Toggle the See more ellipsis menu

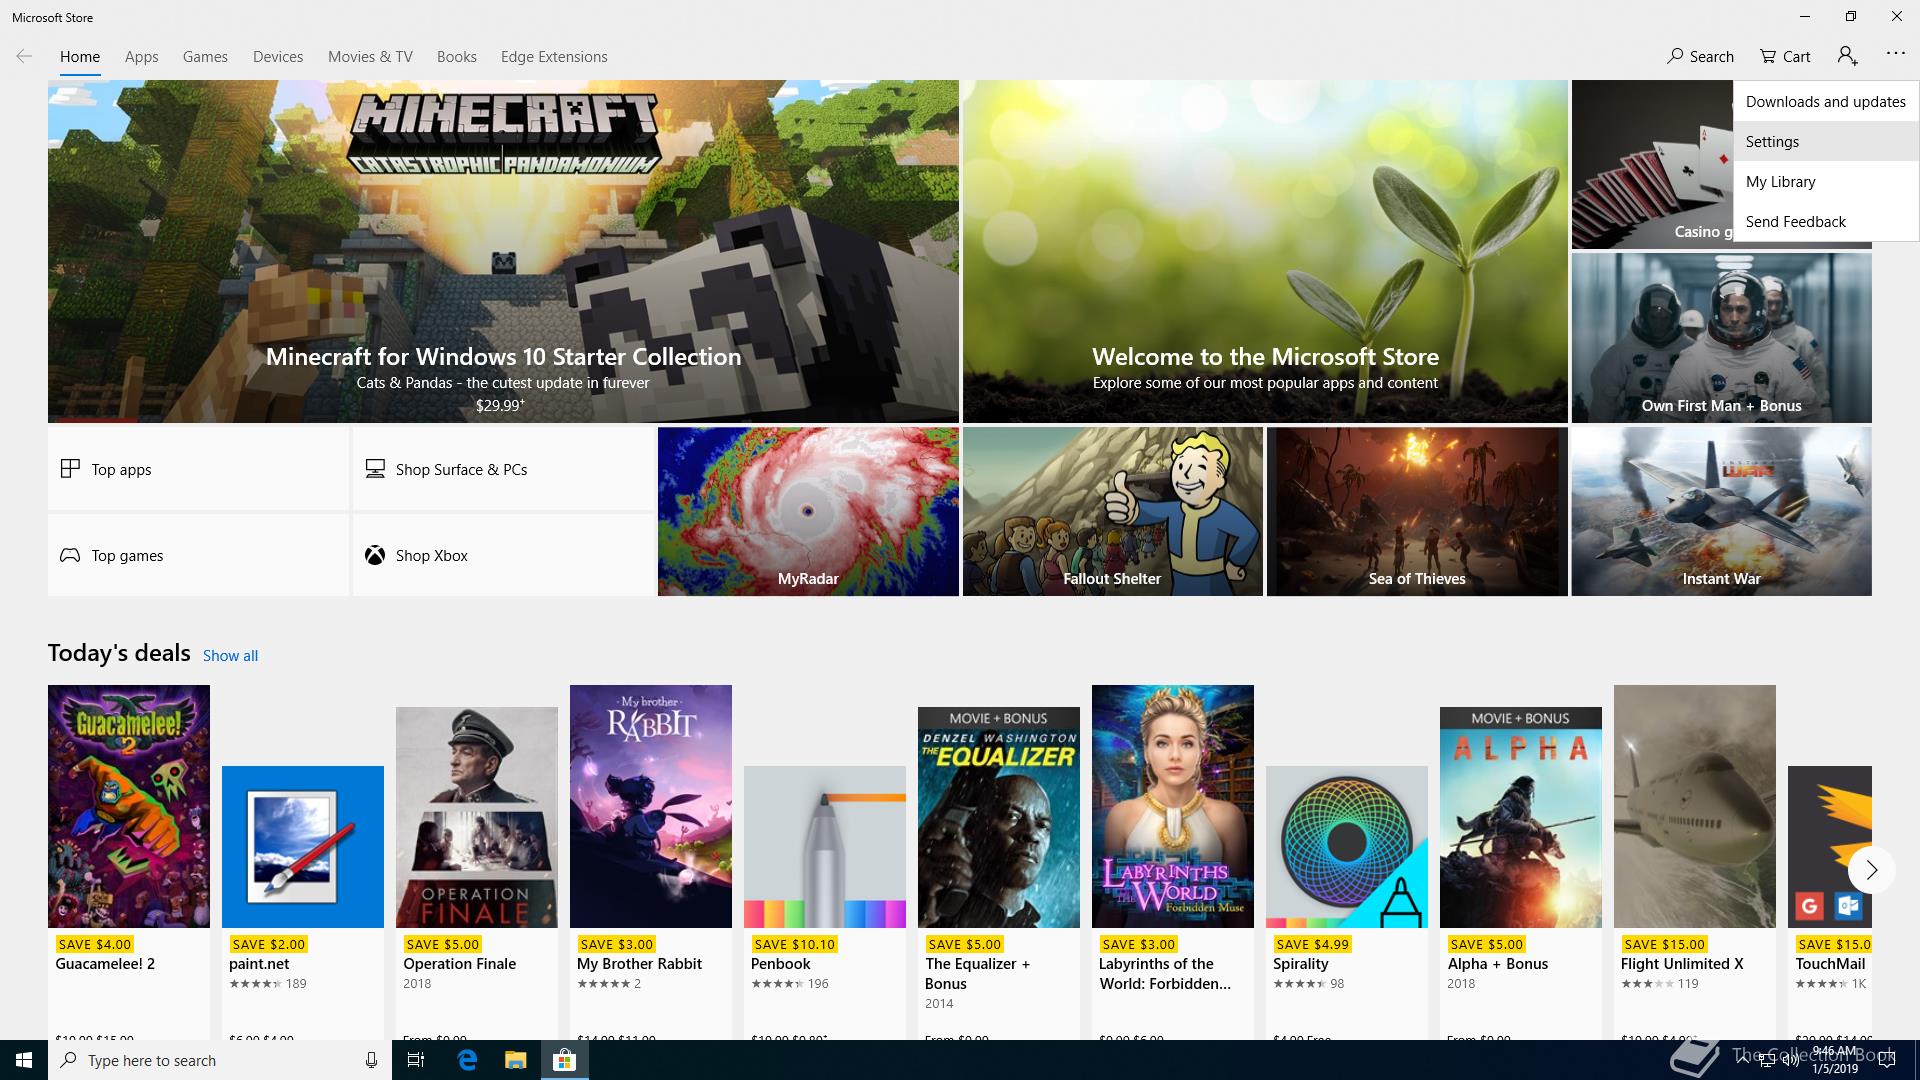[1895, 53]
